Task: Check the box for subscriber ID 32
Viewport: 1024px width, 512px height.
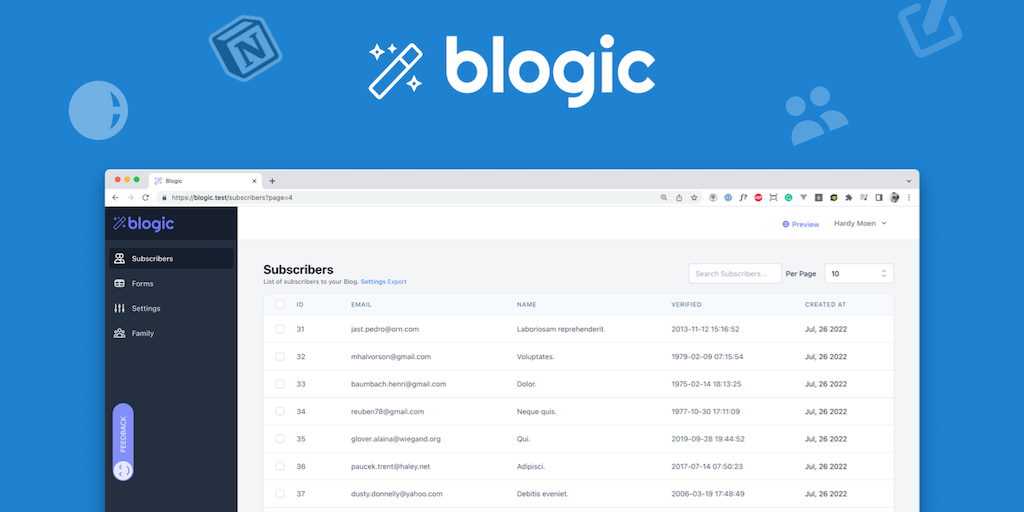Action: 280,357
